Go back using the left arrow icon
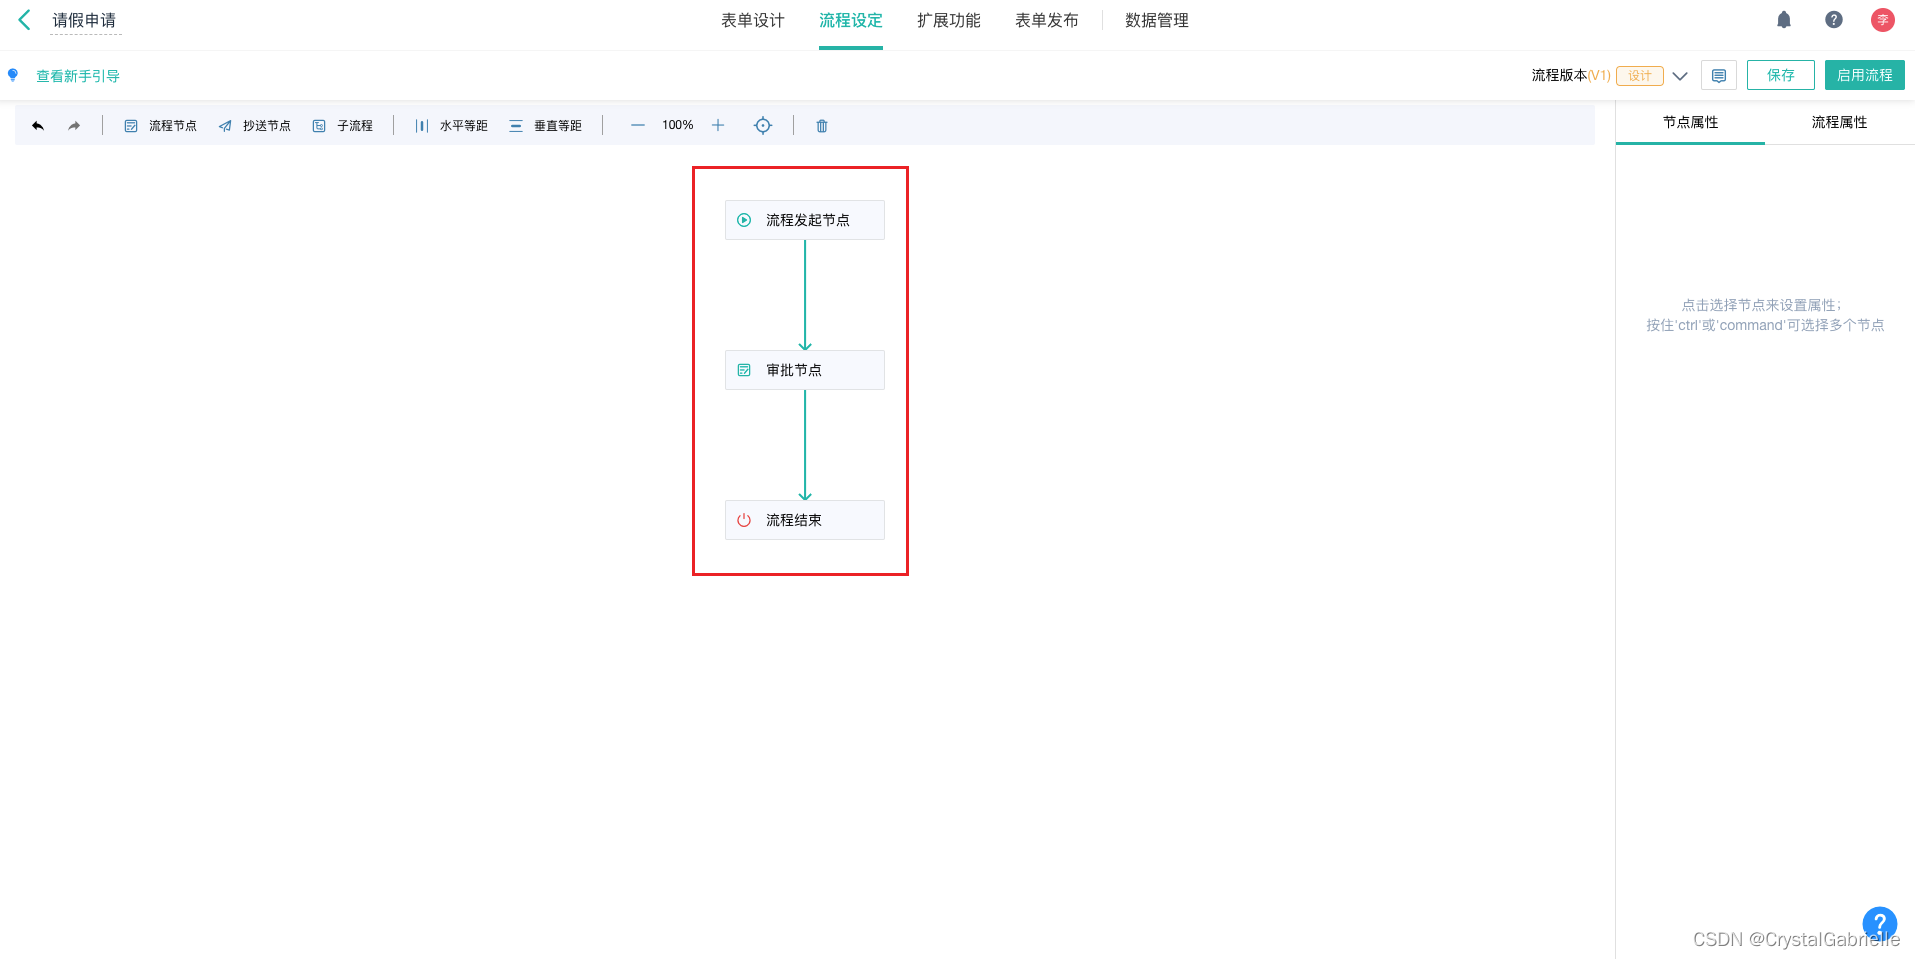This screenshot has height=959, width=1915. 25,20
